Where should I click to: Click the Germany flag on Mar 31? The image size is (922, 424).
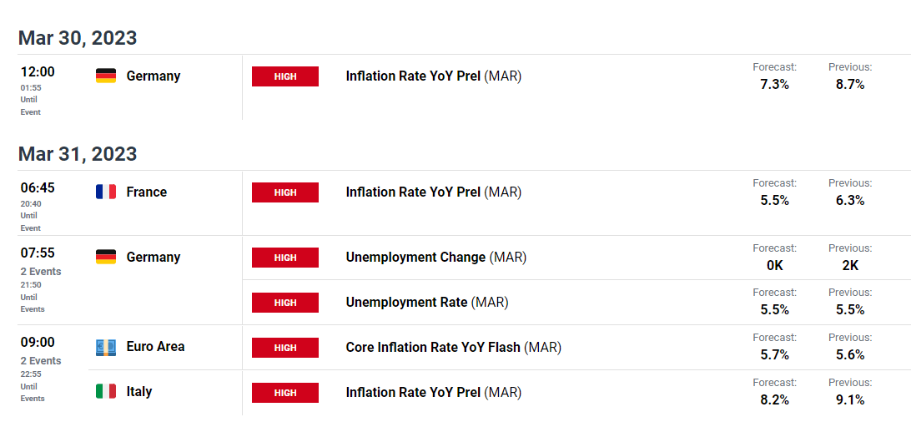[x=105, y=258]
